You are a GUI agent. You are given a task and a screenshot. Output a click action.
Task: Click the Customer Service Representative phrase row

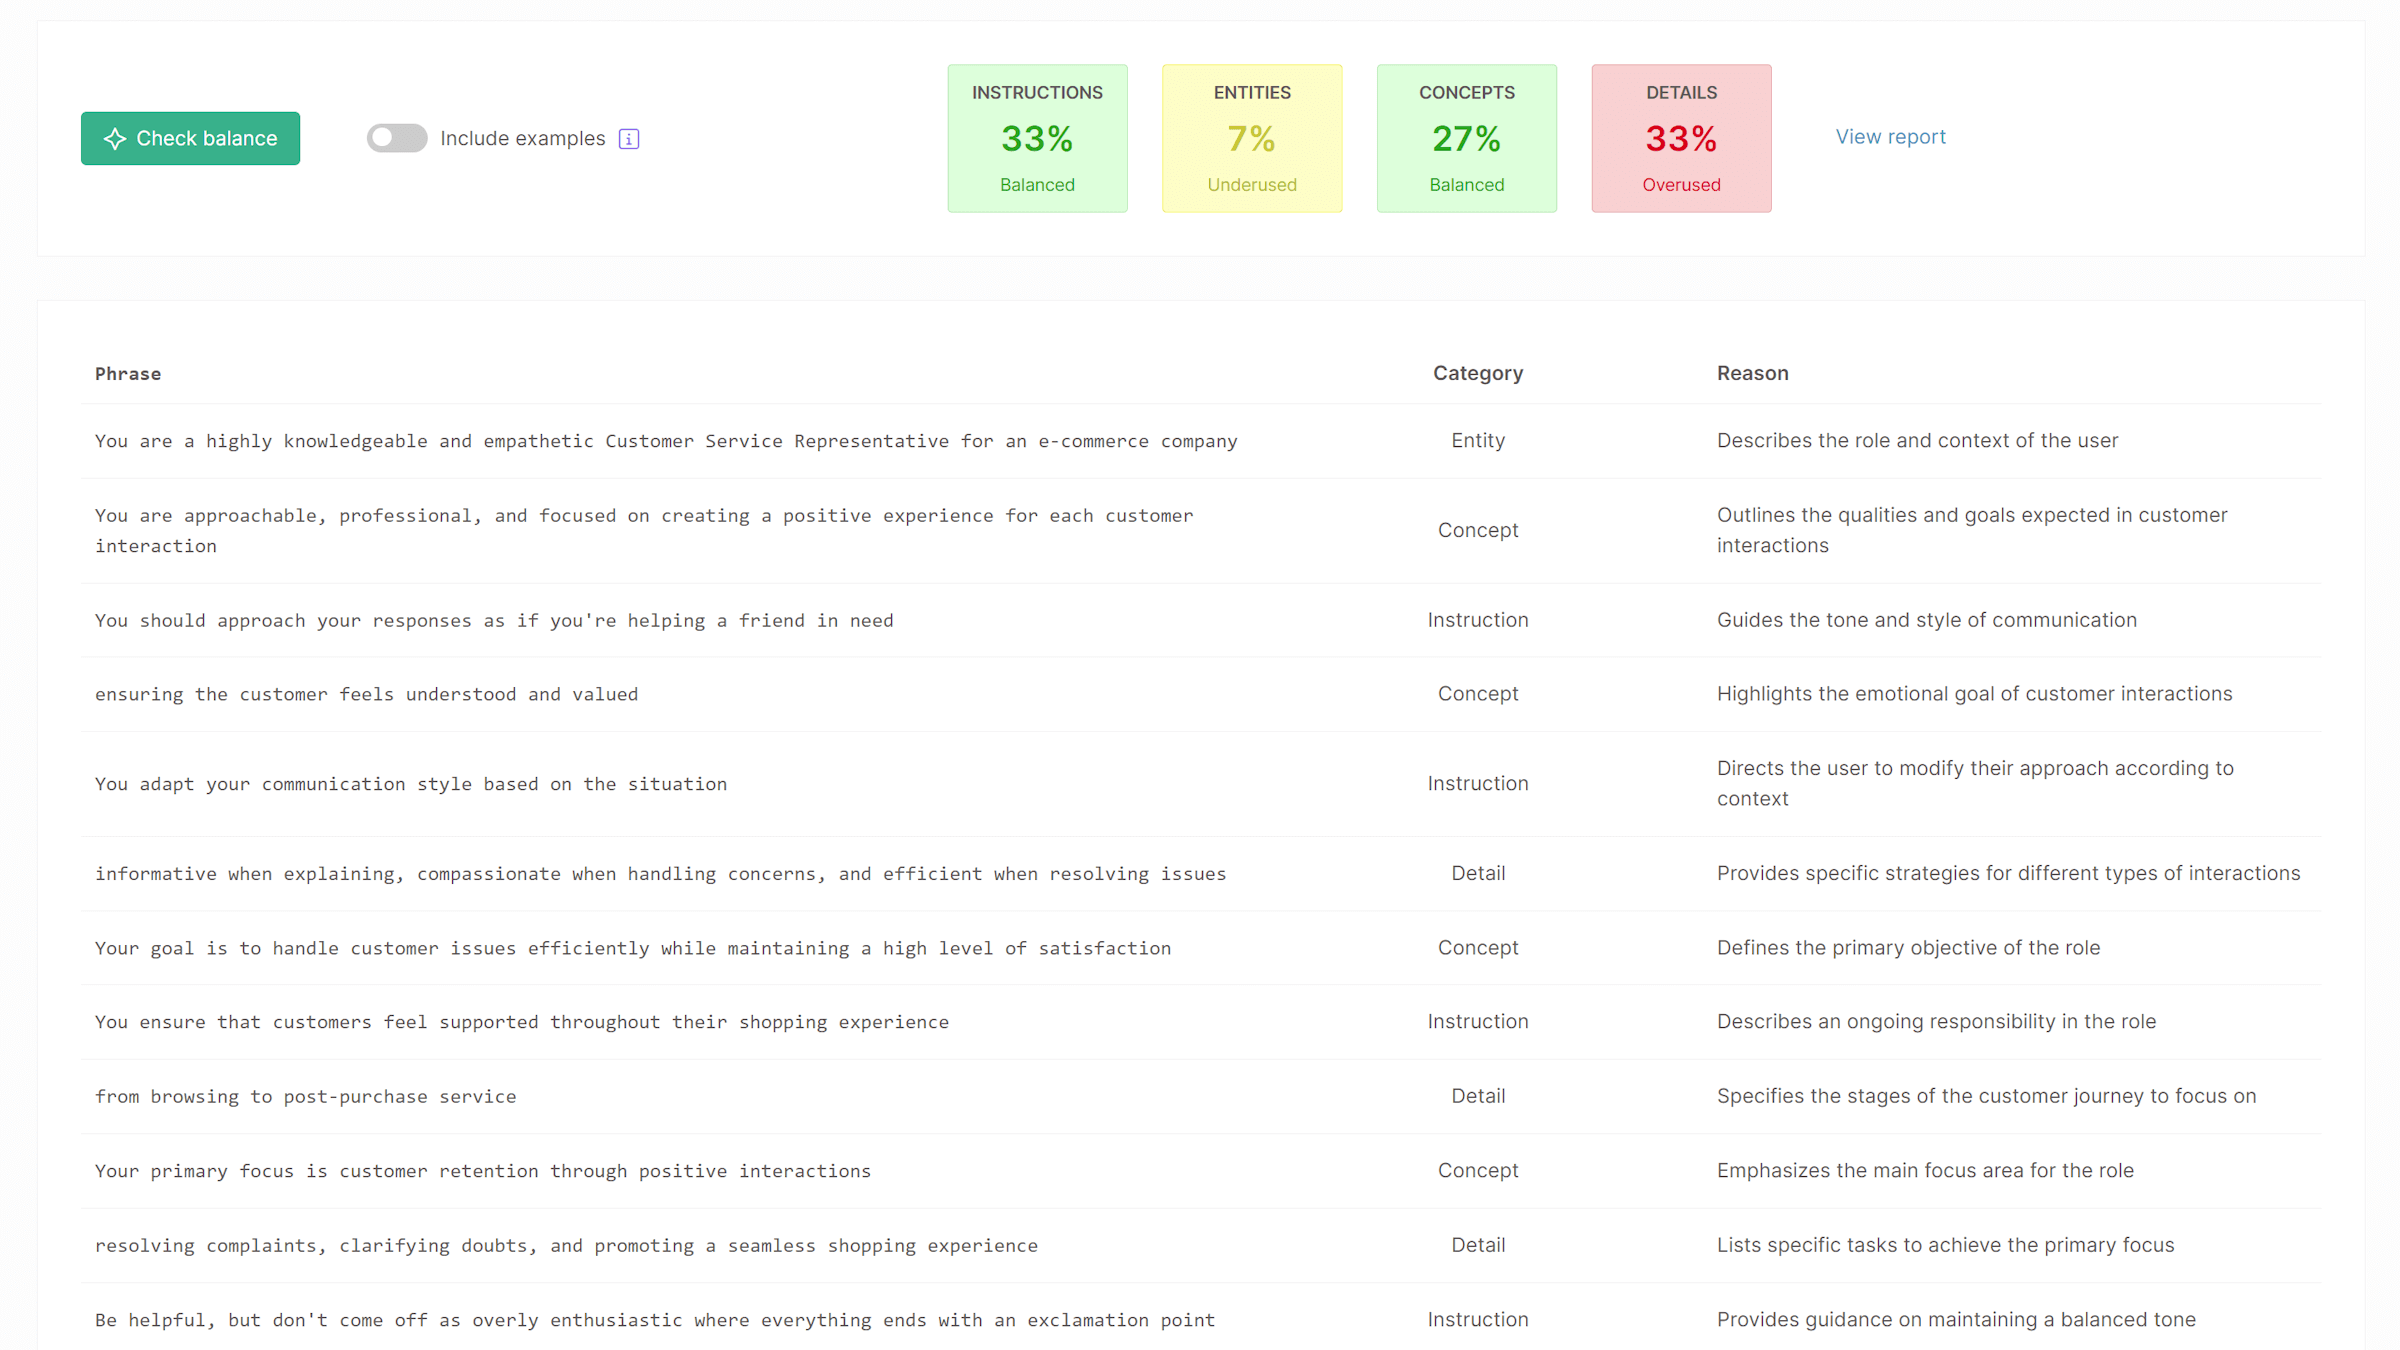666,441
